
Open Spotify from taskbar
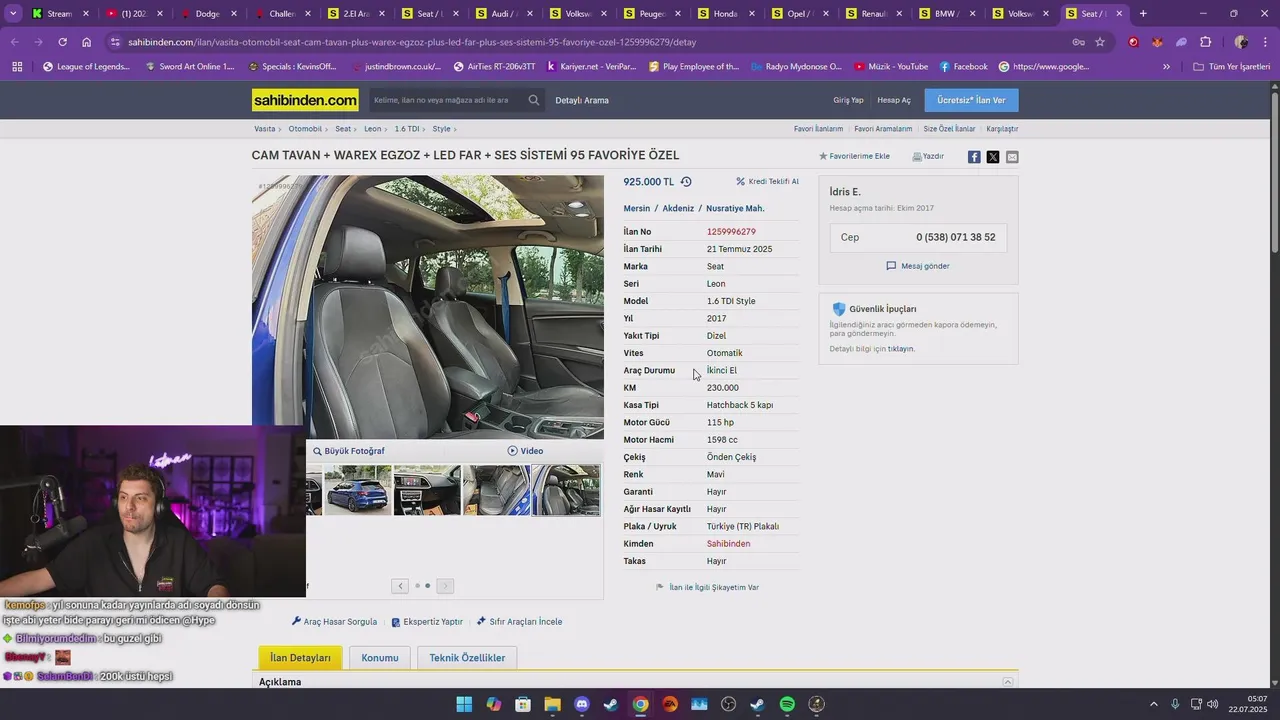coord(787,704)
